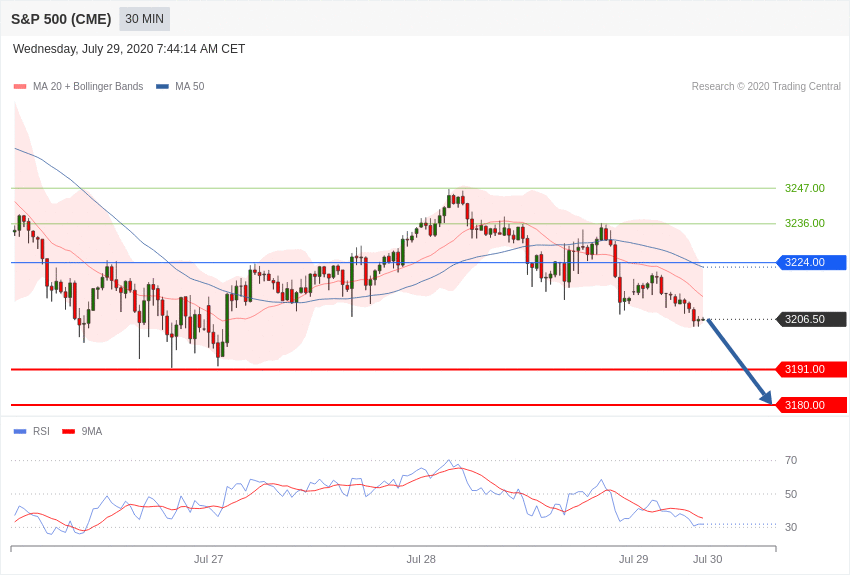The width and height of the screenshot is (850, 576).
Task: Click the 30 MIN timeframe badge
Action: tap(144, 19)
